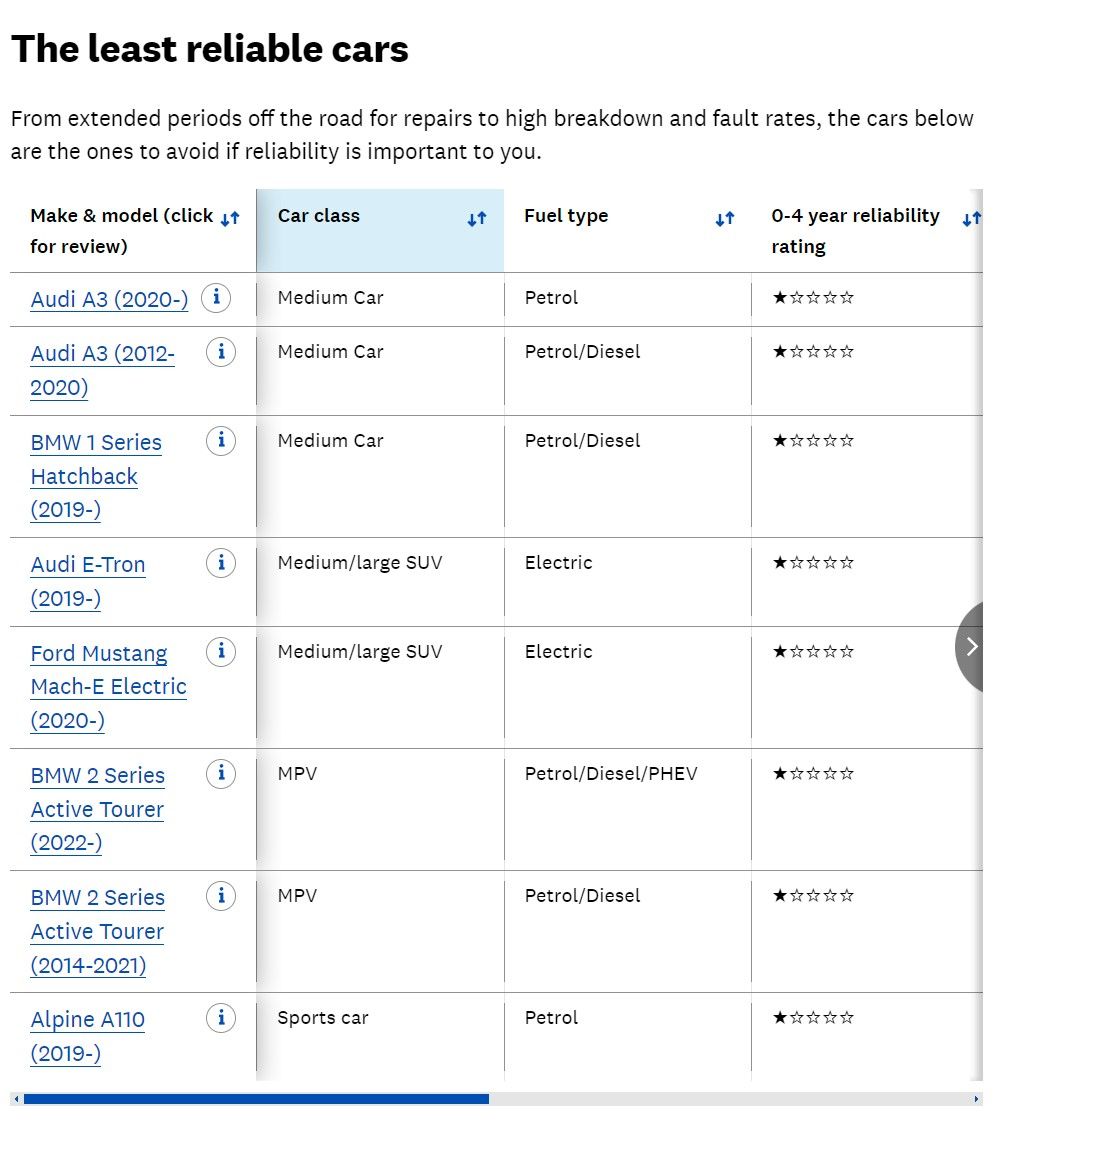
Task: Open info icon beside Alpine A110
Action: [221, 1018]
